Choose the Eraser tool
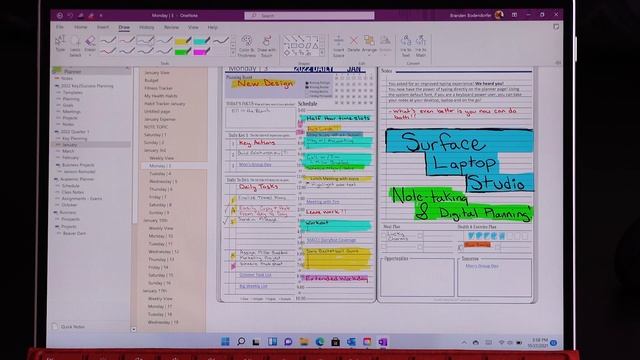 90,44
